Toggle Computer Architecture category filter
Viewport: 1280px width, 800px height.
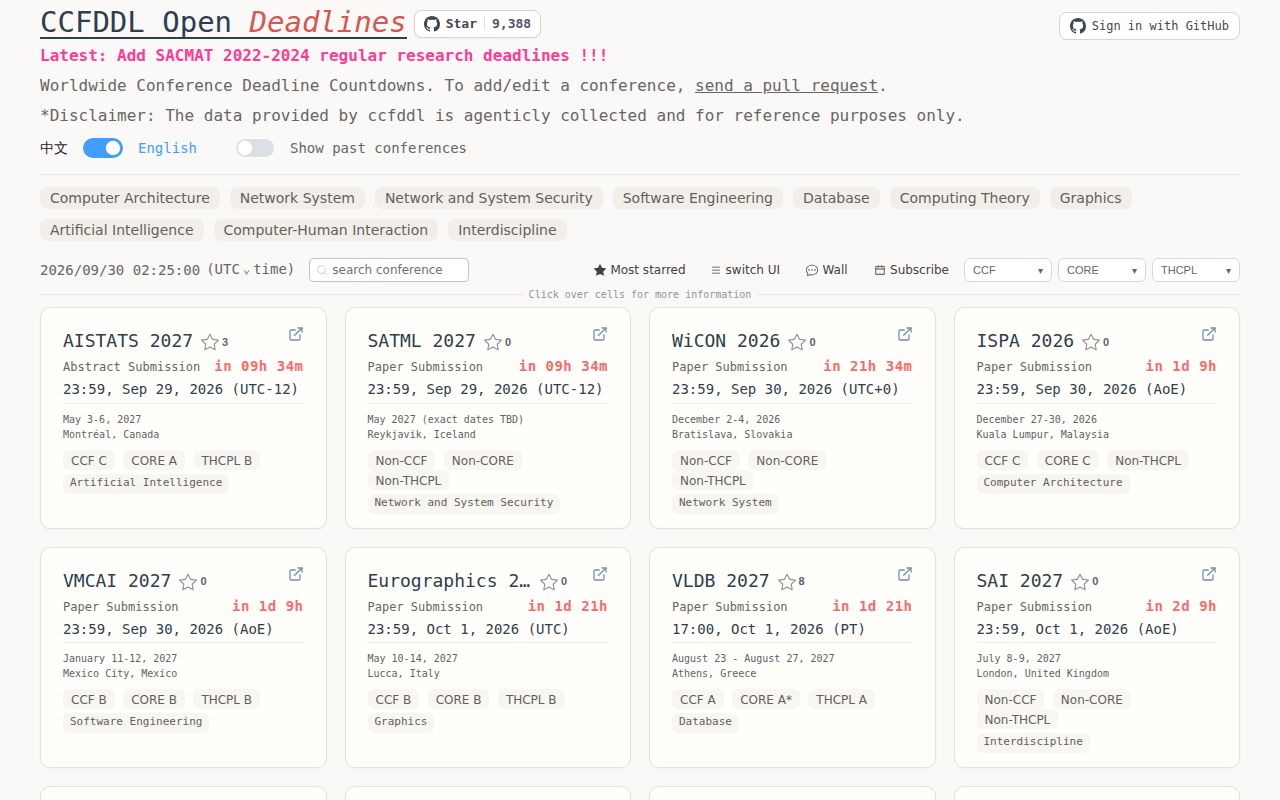tap(130, 198)
